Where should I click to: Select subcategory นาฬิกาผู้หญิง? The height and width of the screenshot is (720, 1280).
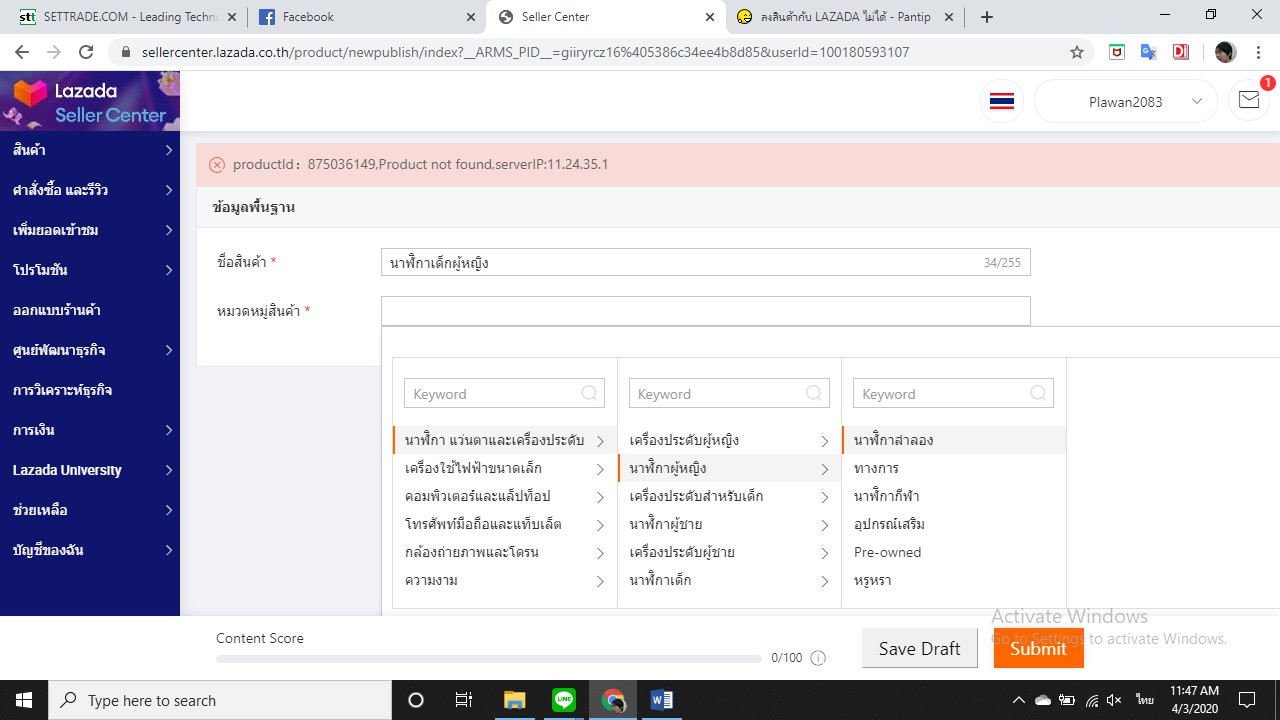[x=729, y=468]
